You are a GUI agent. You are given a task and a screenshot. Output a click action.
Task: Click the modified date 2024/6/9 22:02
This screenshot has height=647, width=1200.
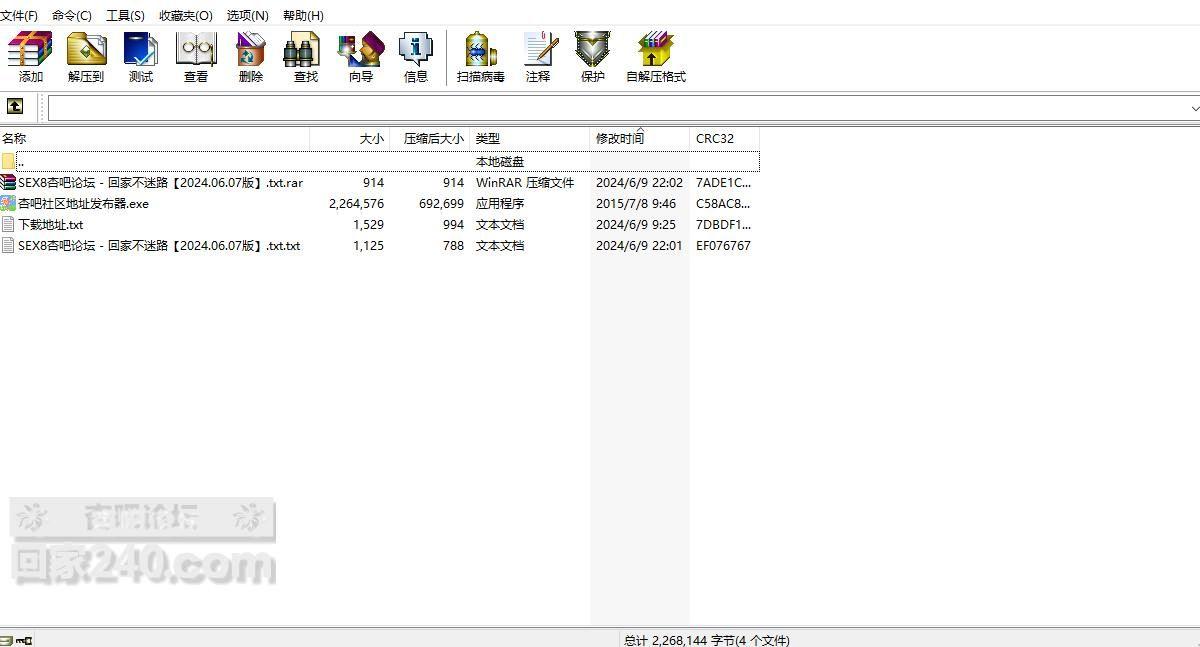[x=640, y=183]
